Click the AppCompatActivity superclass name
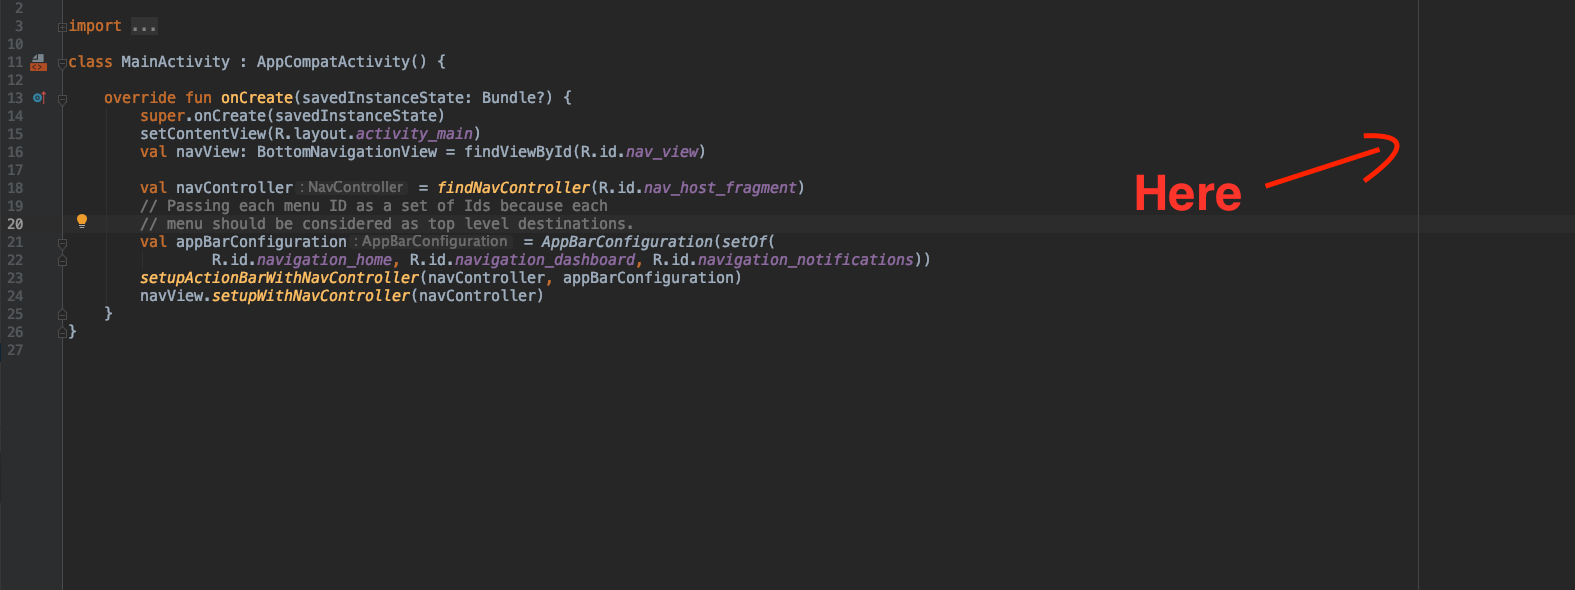The width and height of the screenshot is (1575, 590). (x=333, y=62)
